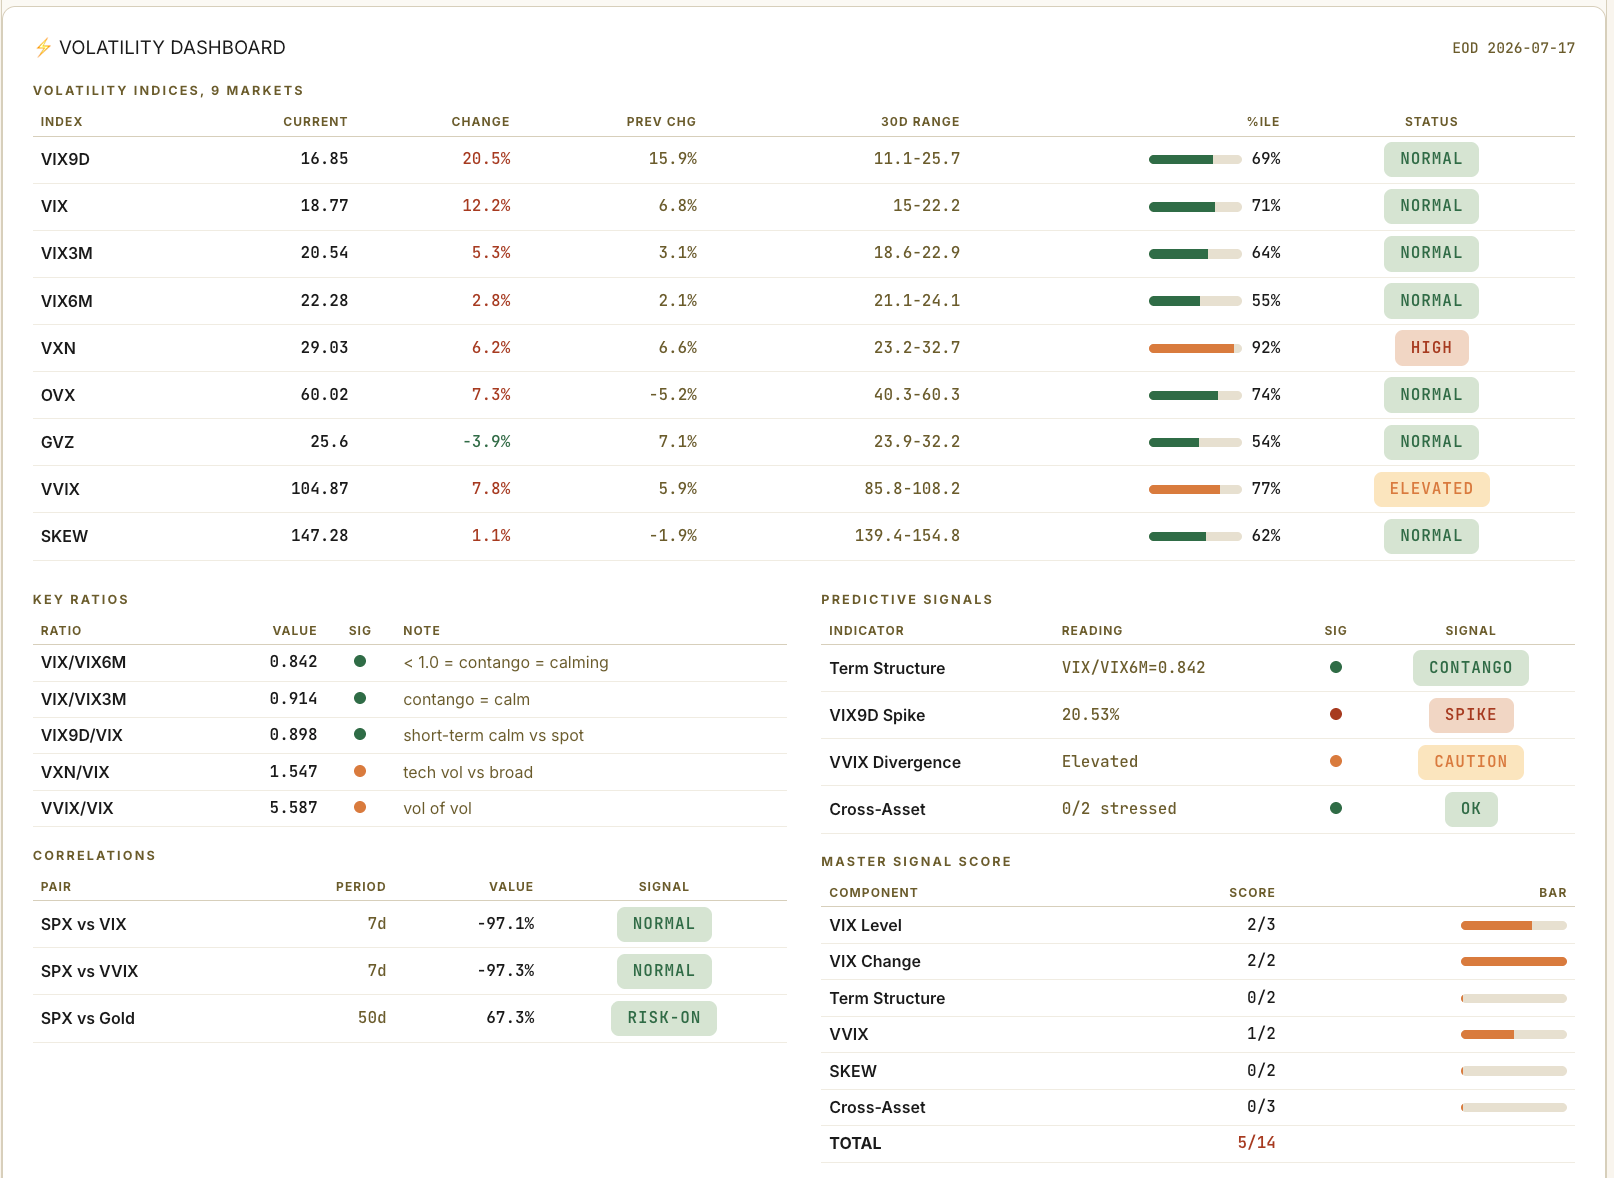The image size is (1614, 1178).
Task: Click the 50d period for SPX vs Gold
Action: click(372, 1018)
